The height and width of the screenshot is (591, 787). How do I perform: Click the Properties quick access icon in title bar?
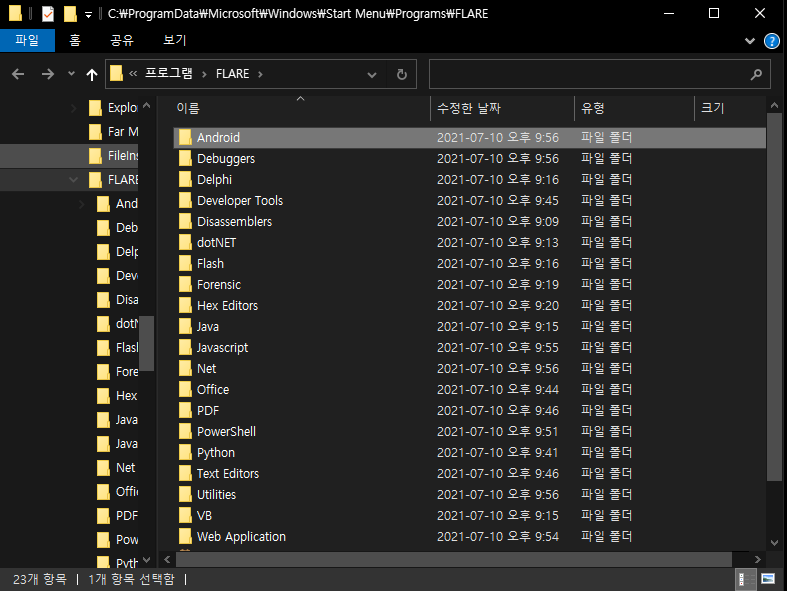48,14
